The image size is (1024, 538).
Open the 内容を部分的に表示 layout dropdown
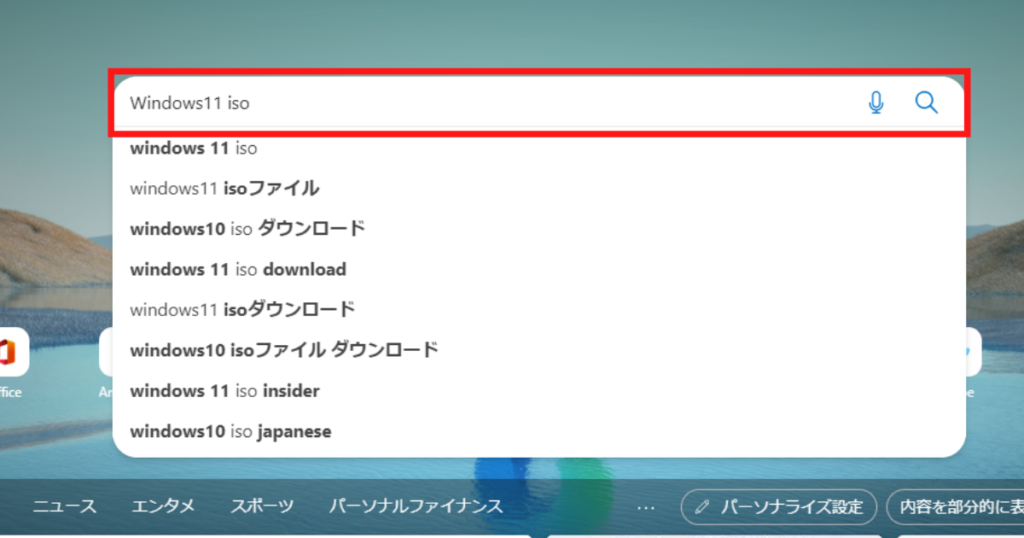955,507
